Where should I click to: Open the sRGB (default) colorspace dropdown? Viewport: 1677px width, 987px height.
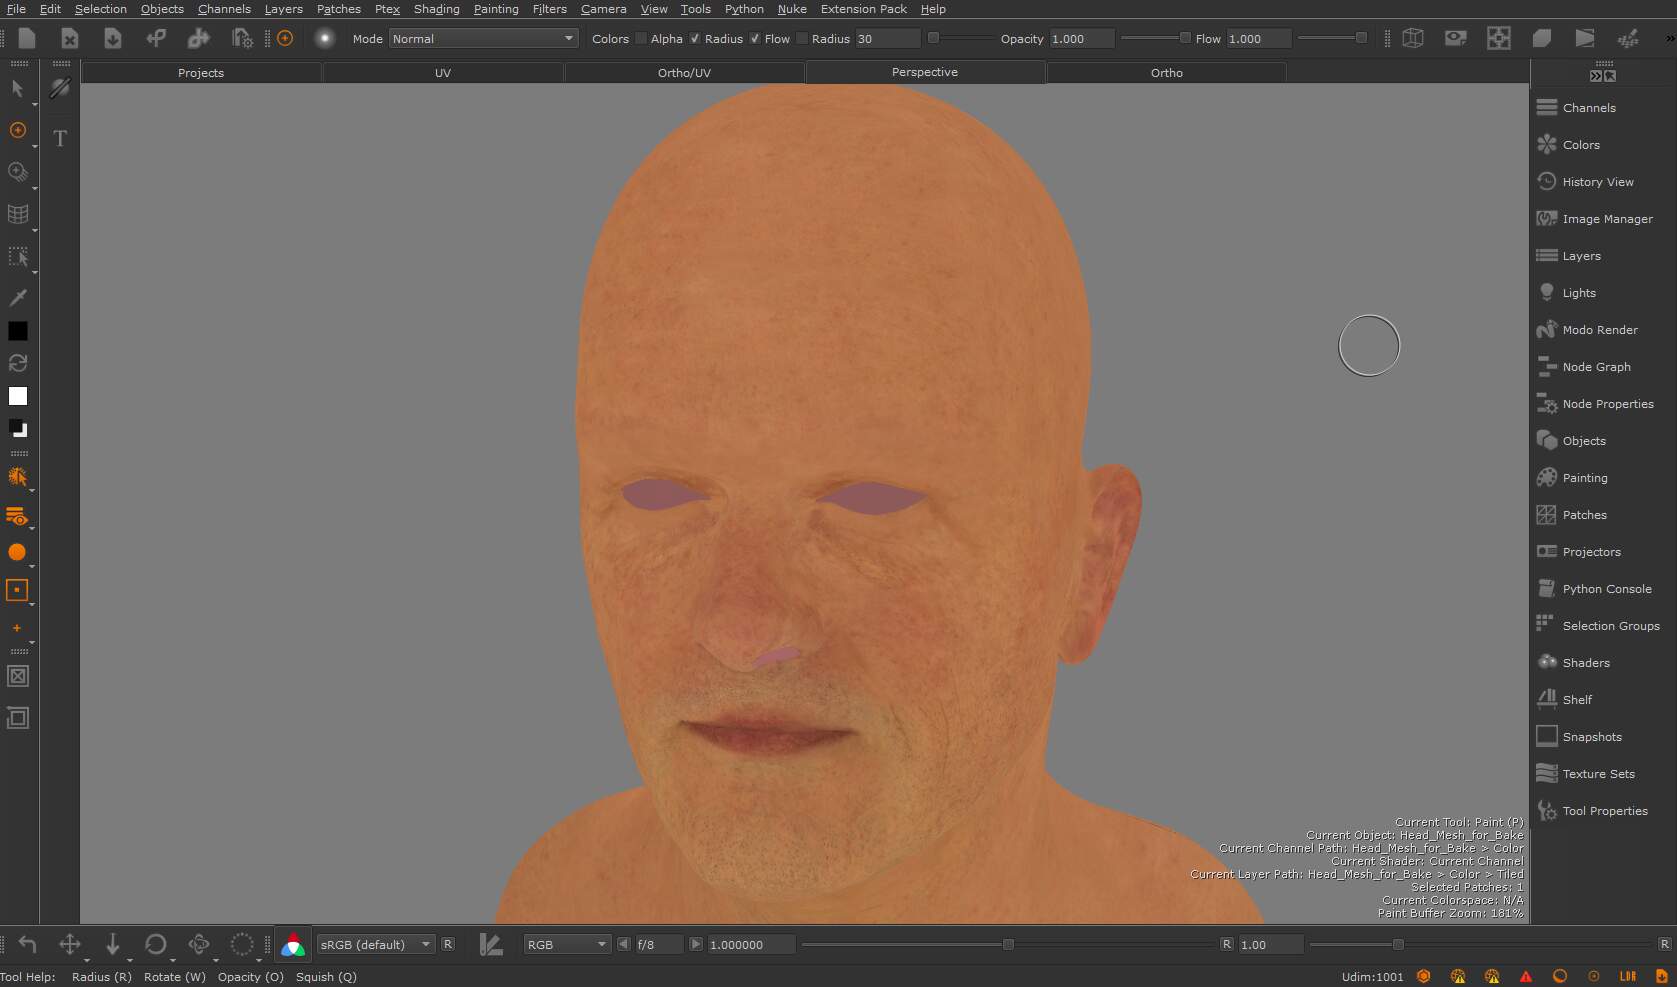tap(376, 944)
